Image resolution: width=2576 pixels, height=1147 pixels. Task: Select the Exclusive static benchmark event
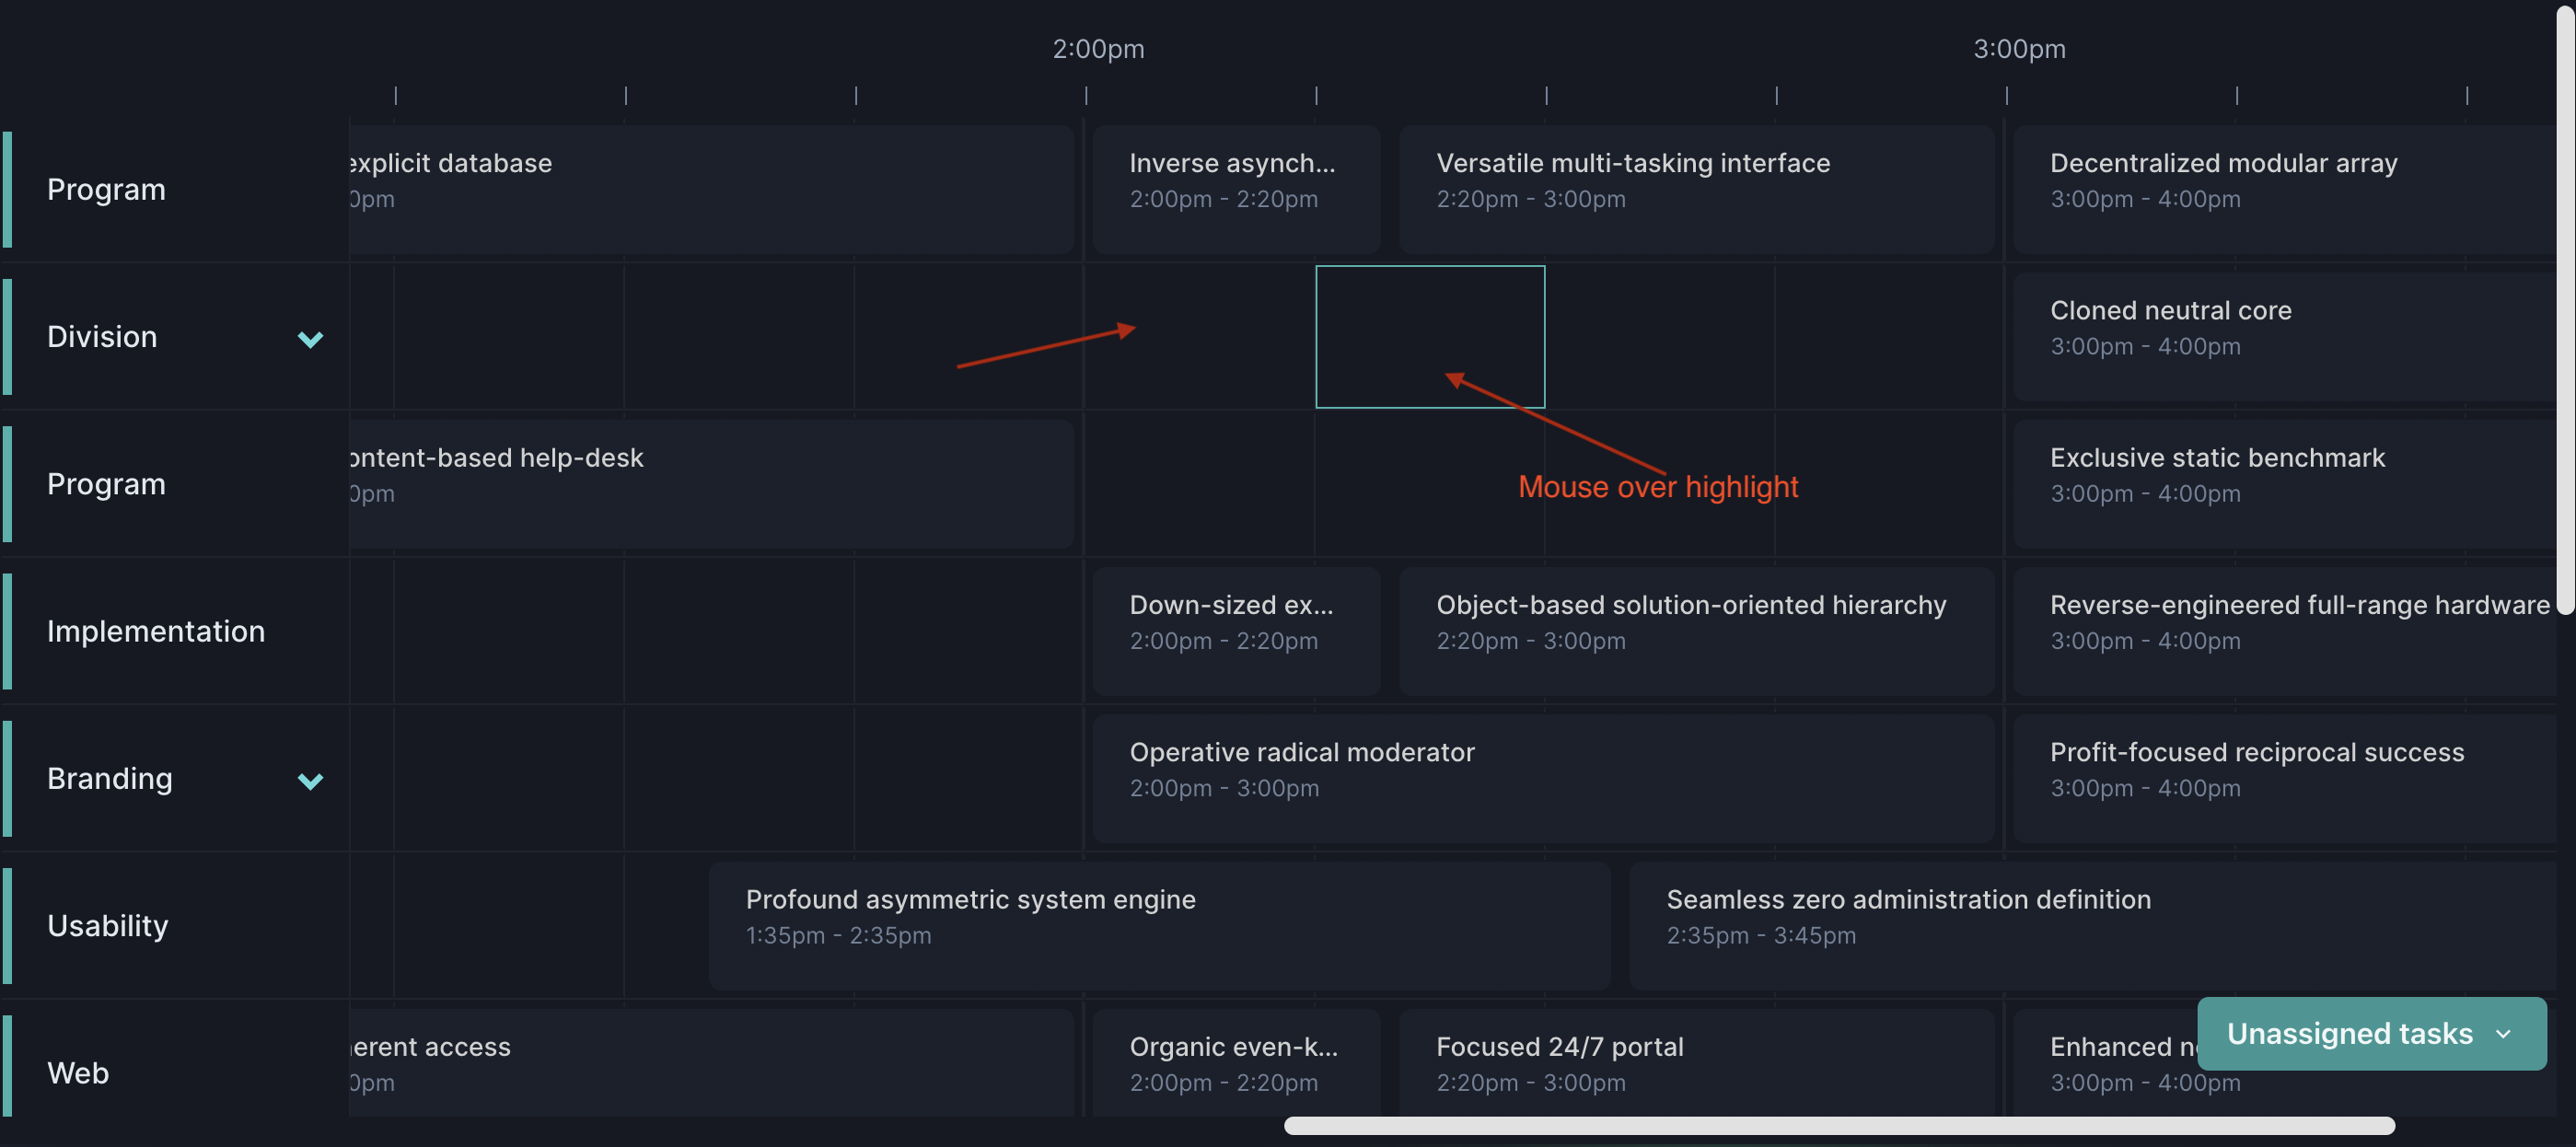pos(2285,482)
